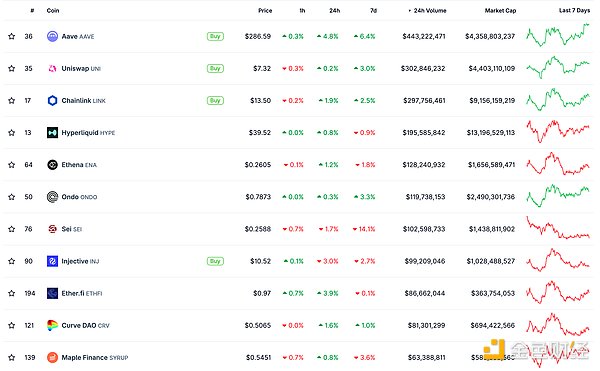600x371 pixels.
Task: Toggle favorite star for Aave
Action: click(12, 36)
